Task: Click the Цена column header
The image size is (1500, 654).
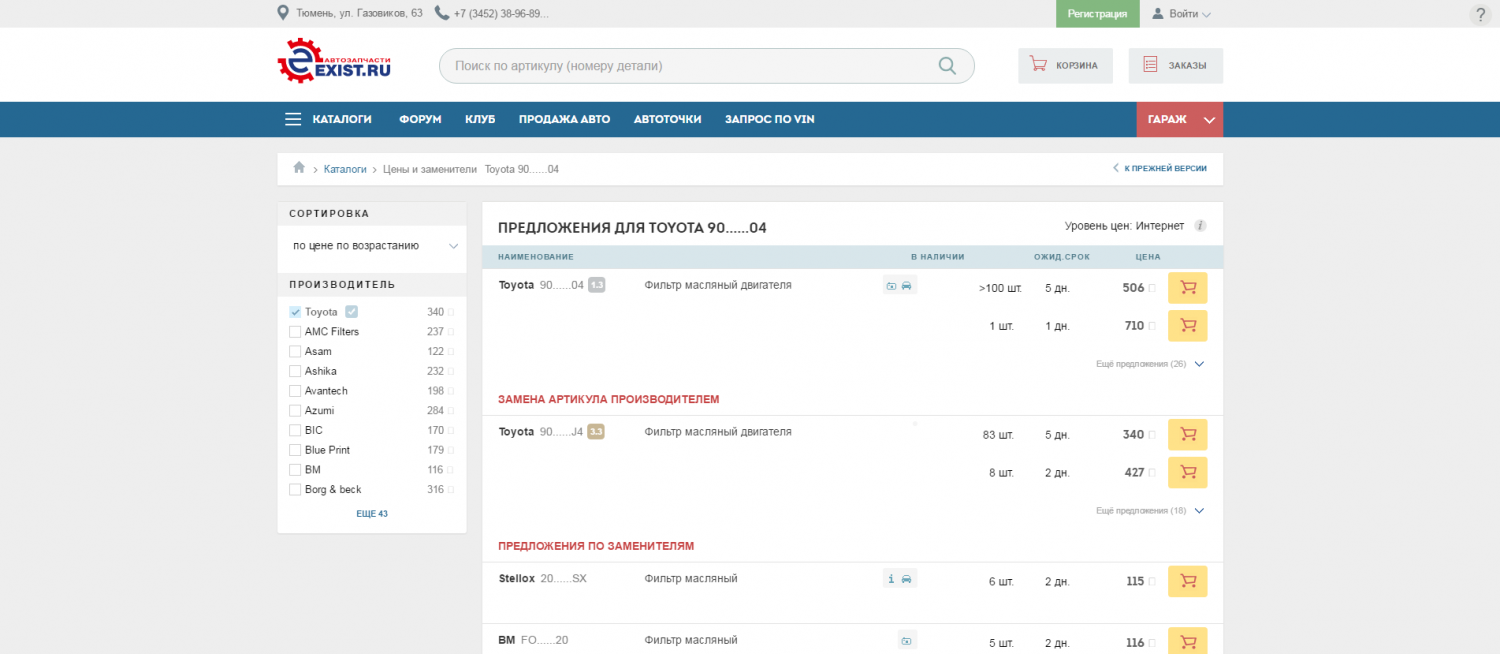Action: [1148, 257]
